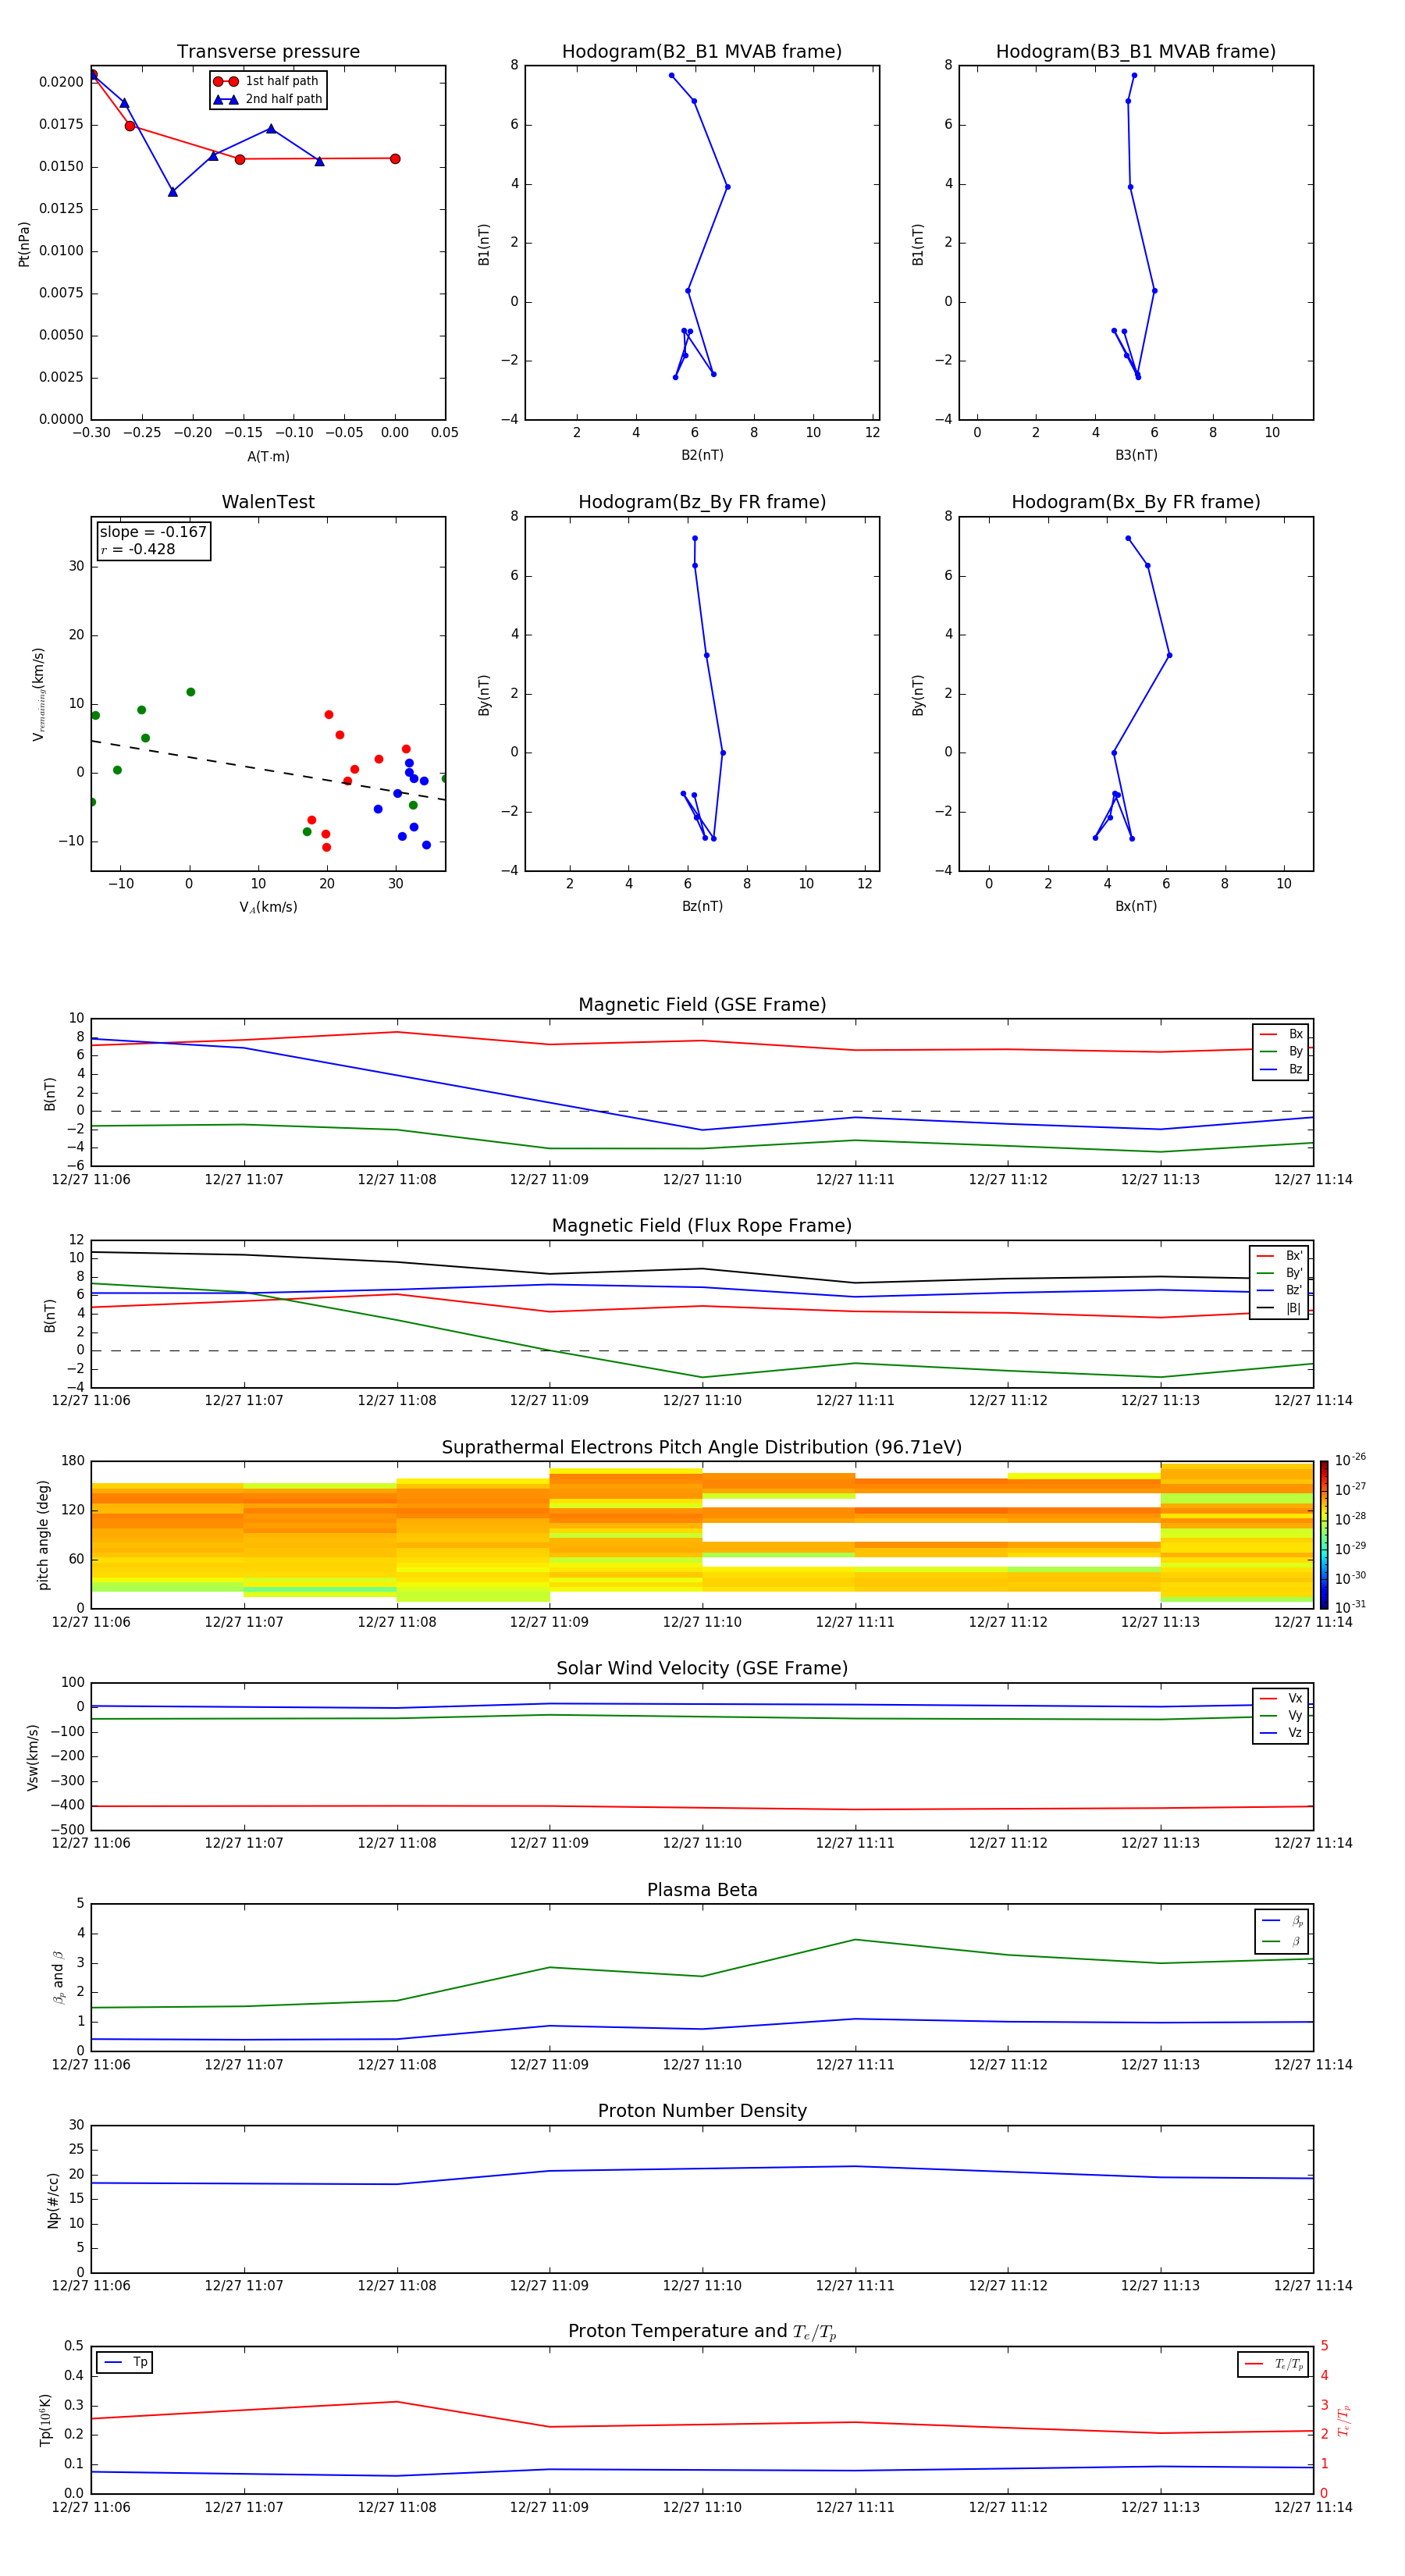Click the "pitch angle (deg)" axis label
The width and height of the screenshot is (1405, 2576).
pyautogui.click(x=43, y=1535)
